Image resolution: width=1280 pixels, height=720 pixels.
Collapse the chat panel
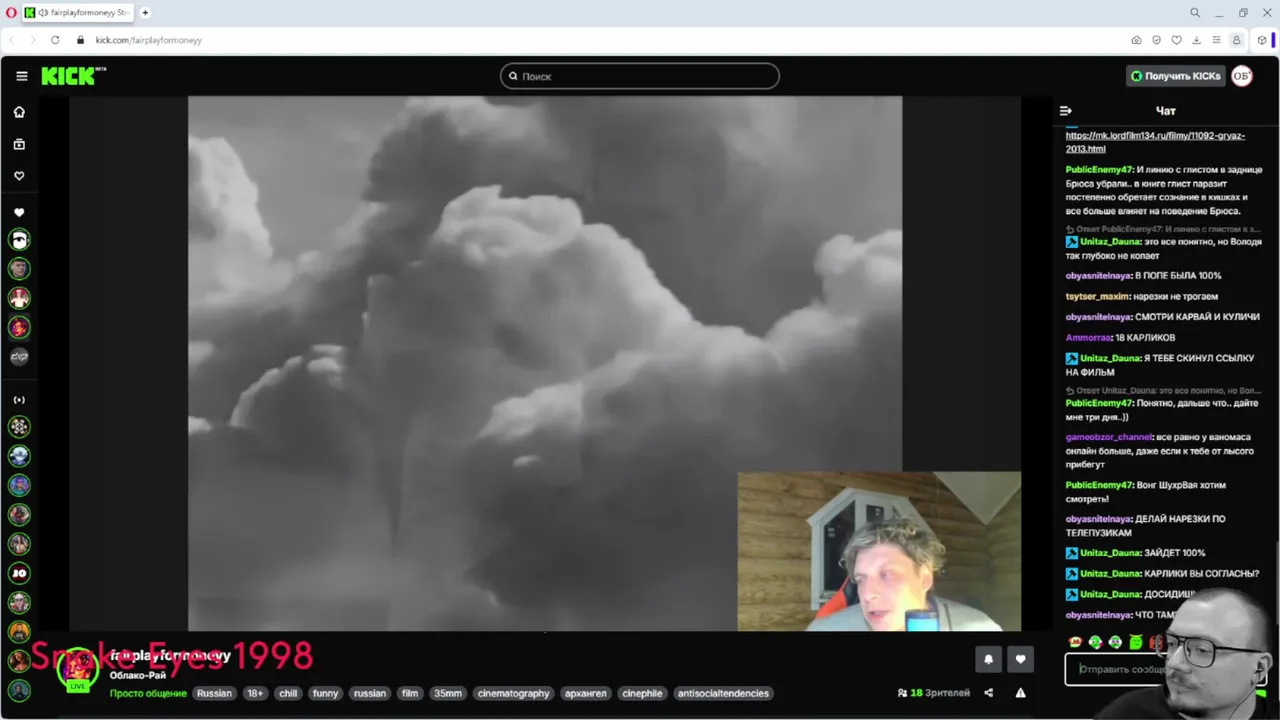tap(1066, 111)
